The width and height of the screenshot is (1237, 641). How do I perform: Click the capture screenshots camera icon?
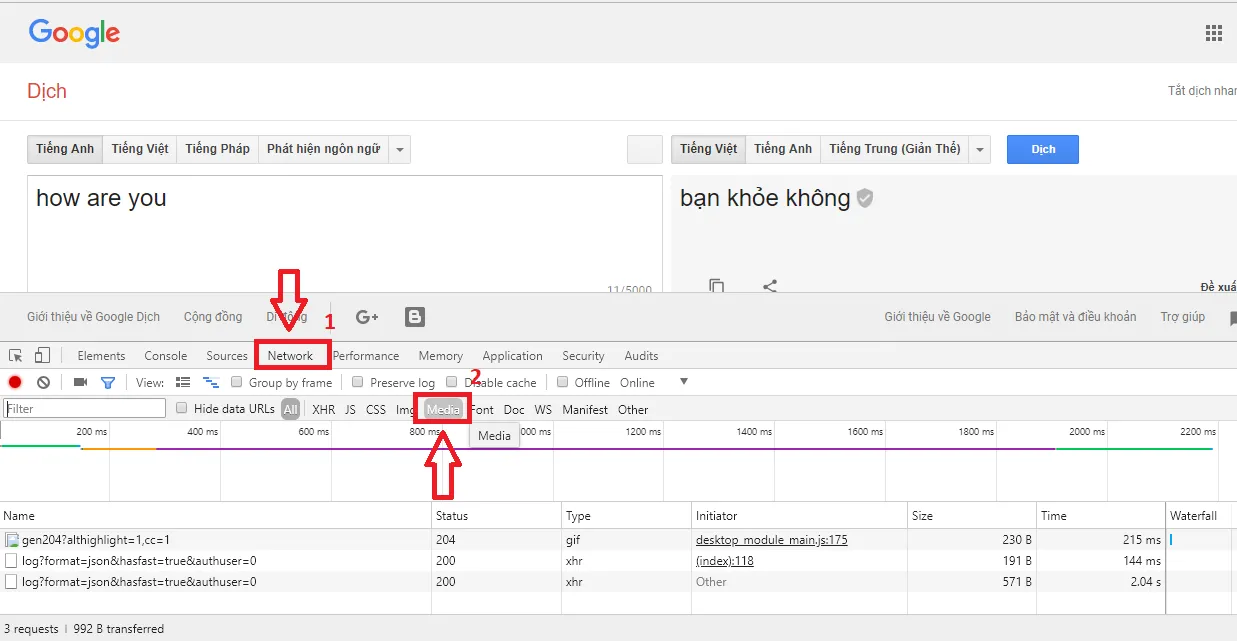point(80,382)
